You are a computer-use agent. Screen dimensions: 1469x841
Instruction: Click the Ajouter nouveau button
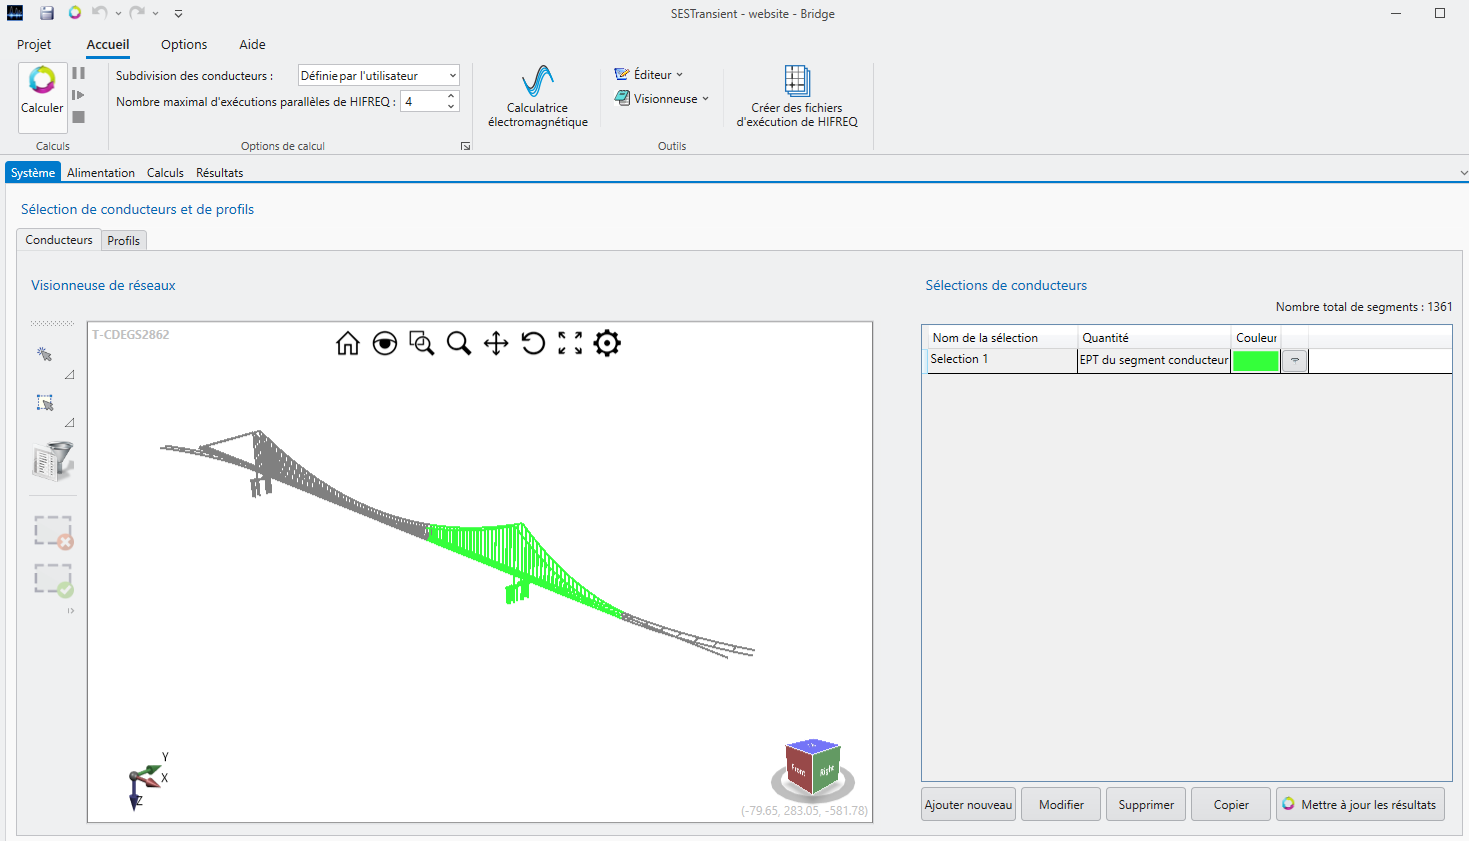click(968, 805)
